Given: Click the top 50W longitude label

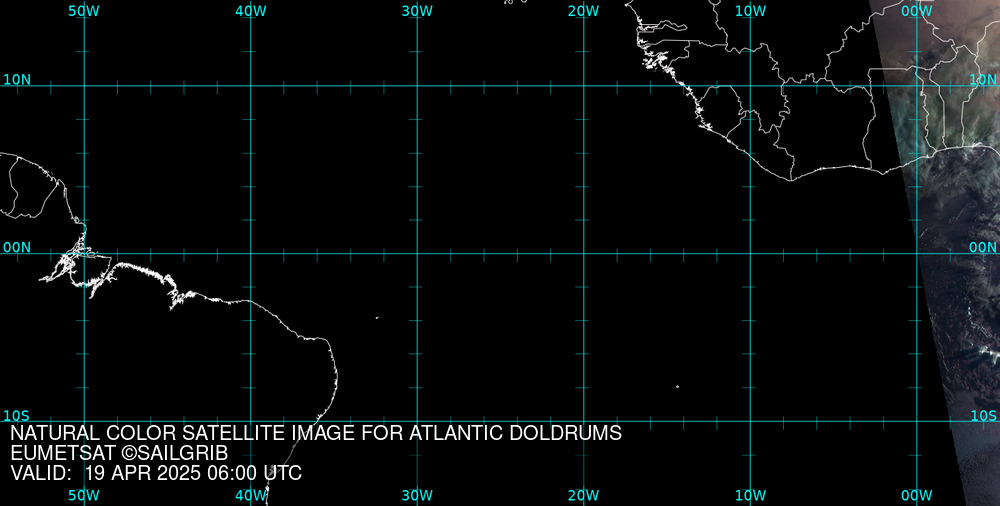Looking at the screenshot, I should point(84,11).
